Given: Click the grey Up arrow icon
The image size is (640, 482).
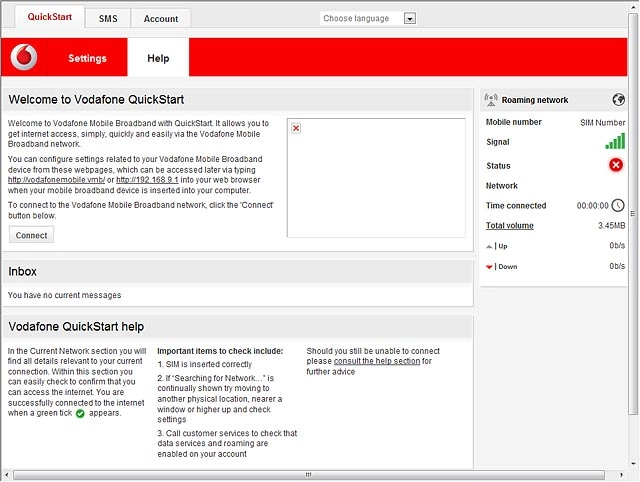Looking at the screenshot, I should click(x=489, y=247).
